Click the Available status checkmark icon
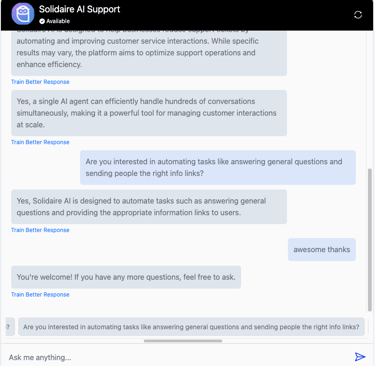 tap(42, 21)
